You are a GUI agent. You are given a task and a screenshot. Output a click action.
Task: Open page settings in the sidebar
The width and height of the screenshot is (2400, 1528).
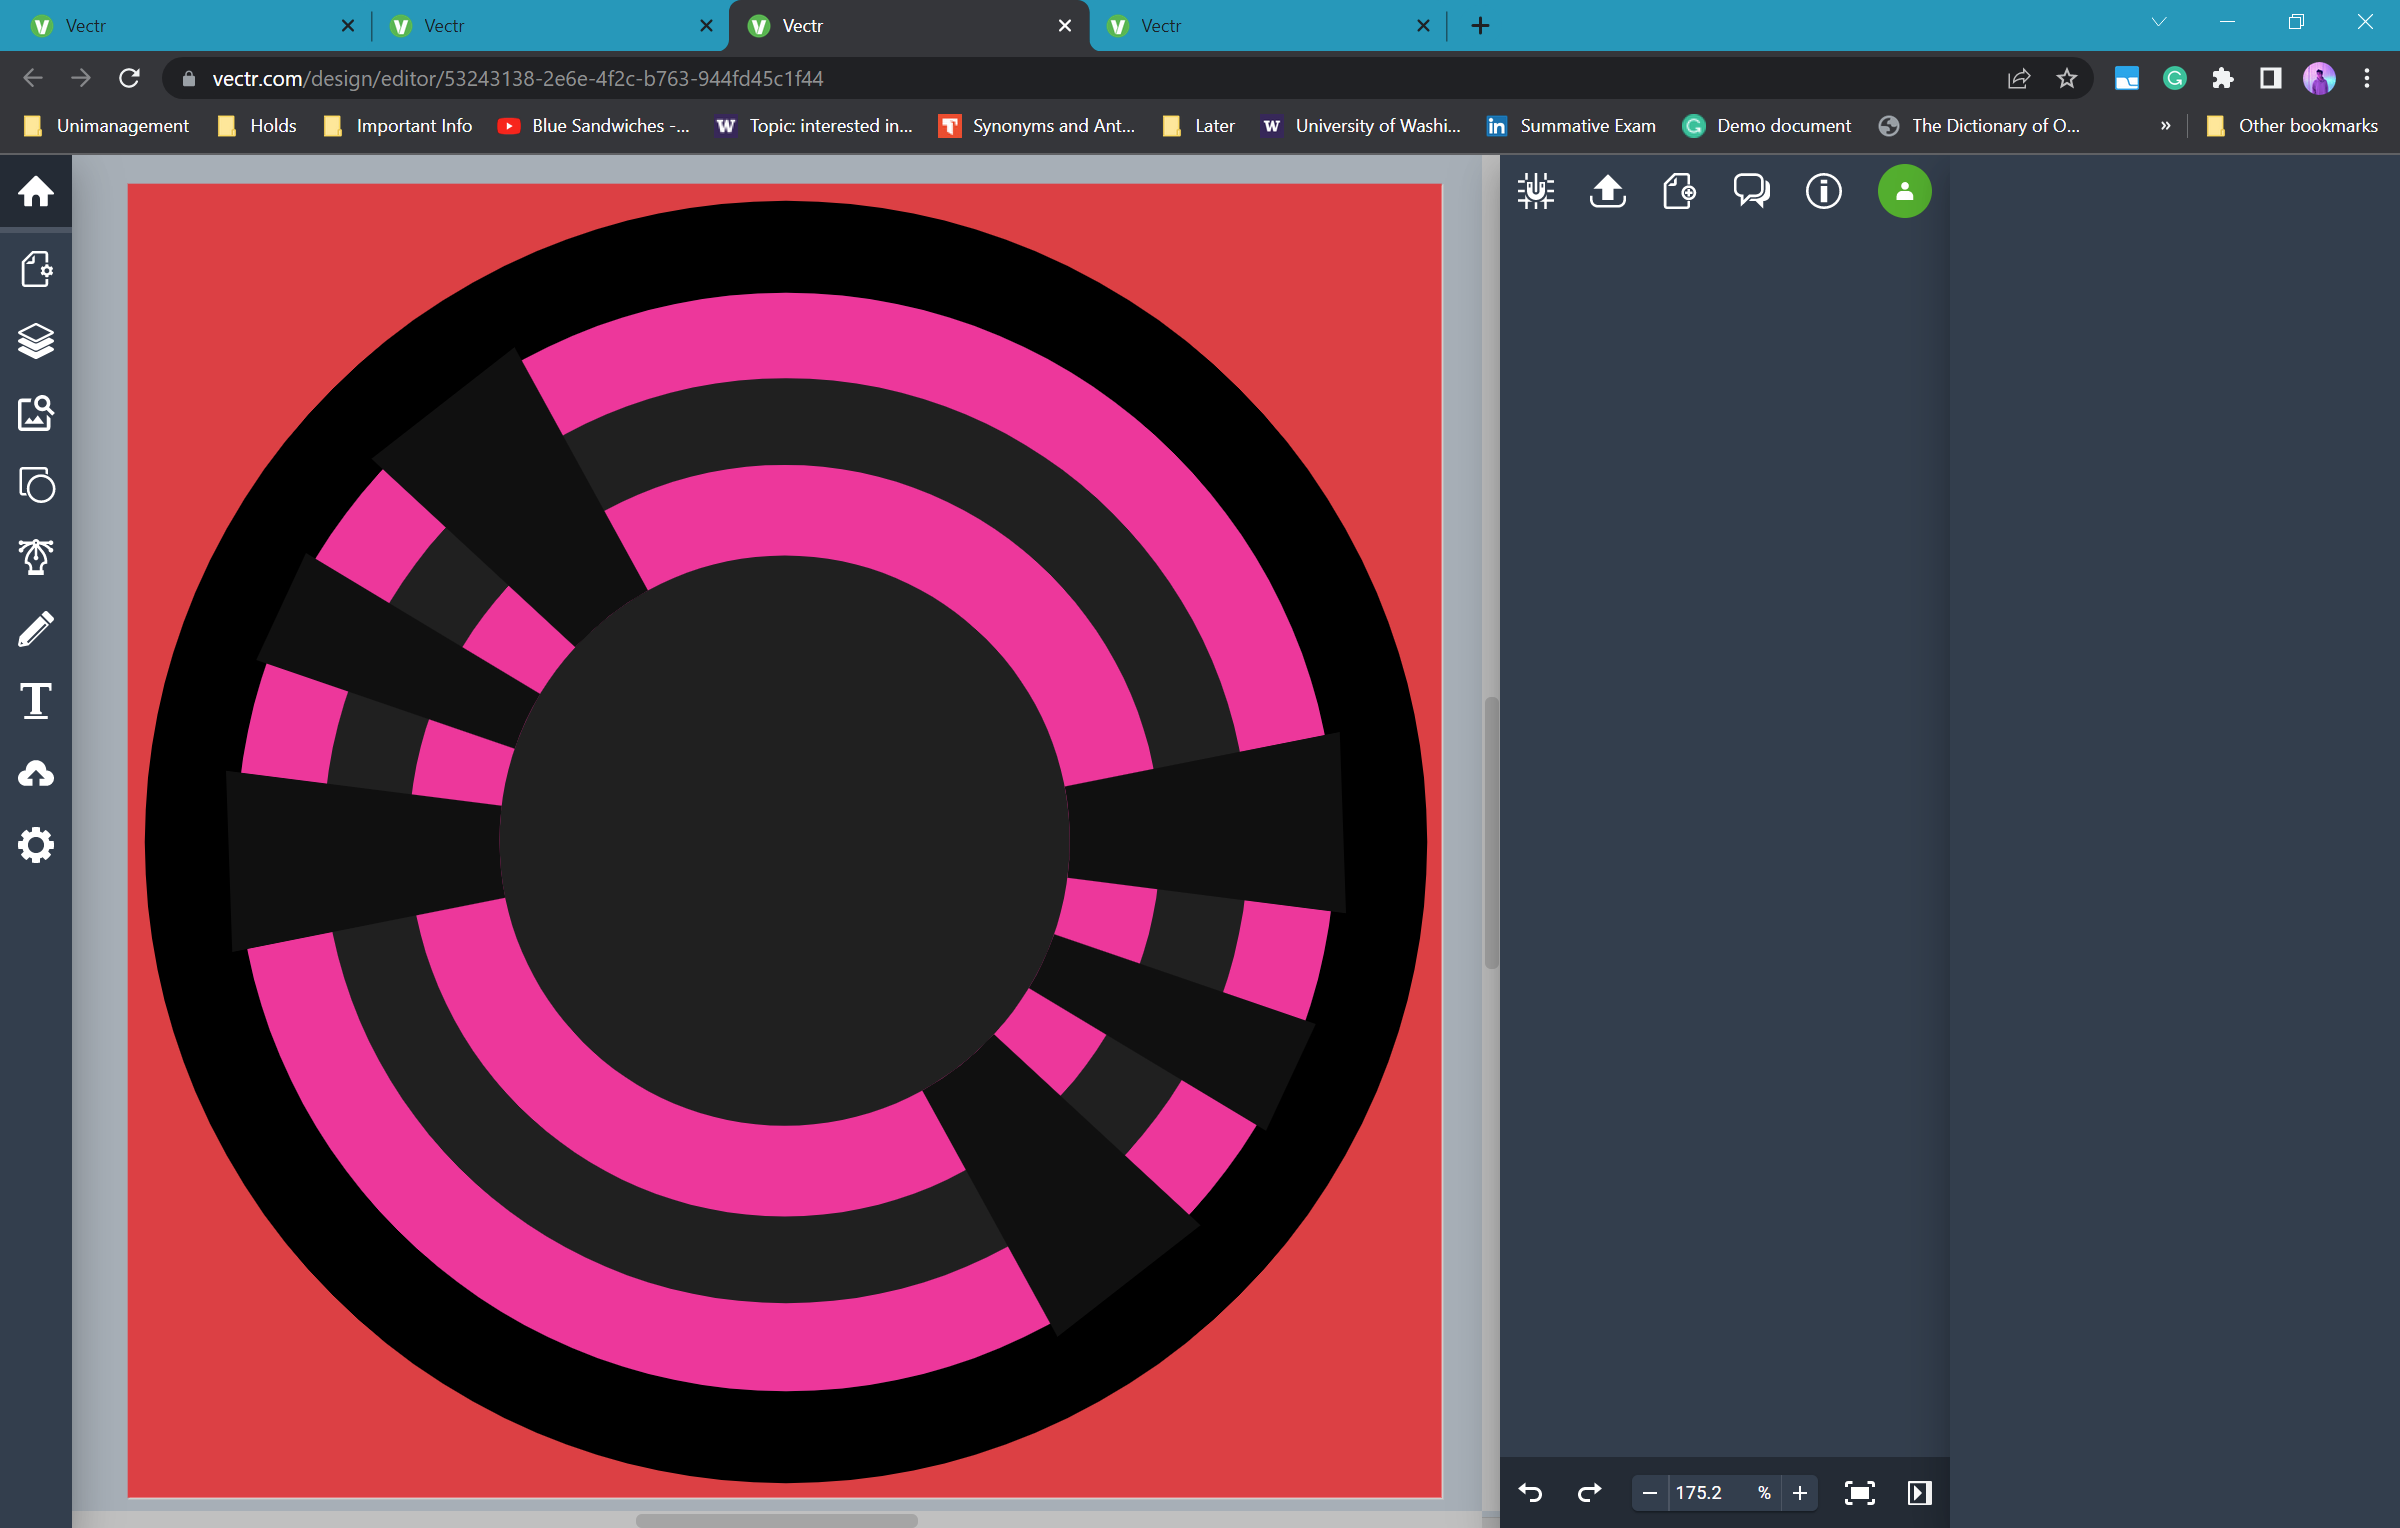pos(36,268)
